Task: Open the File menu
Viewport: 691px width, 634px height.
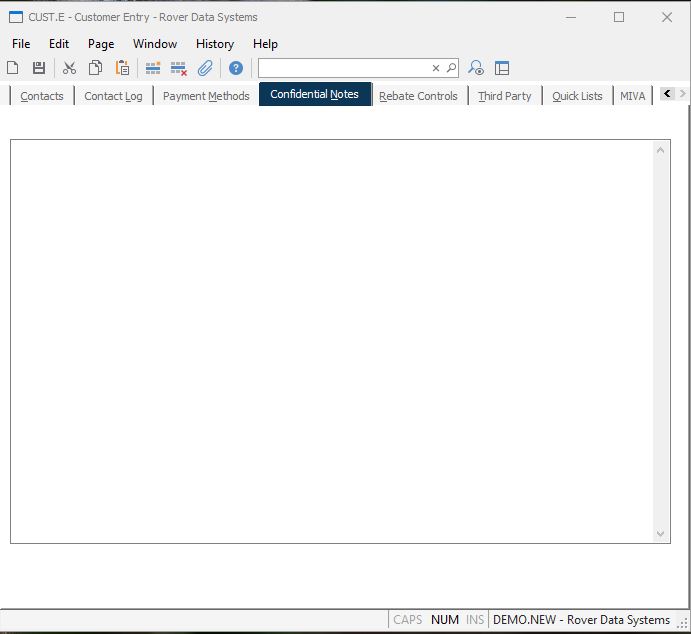Action: (21, 44)
